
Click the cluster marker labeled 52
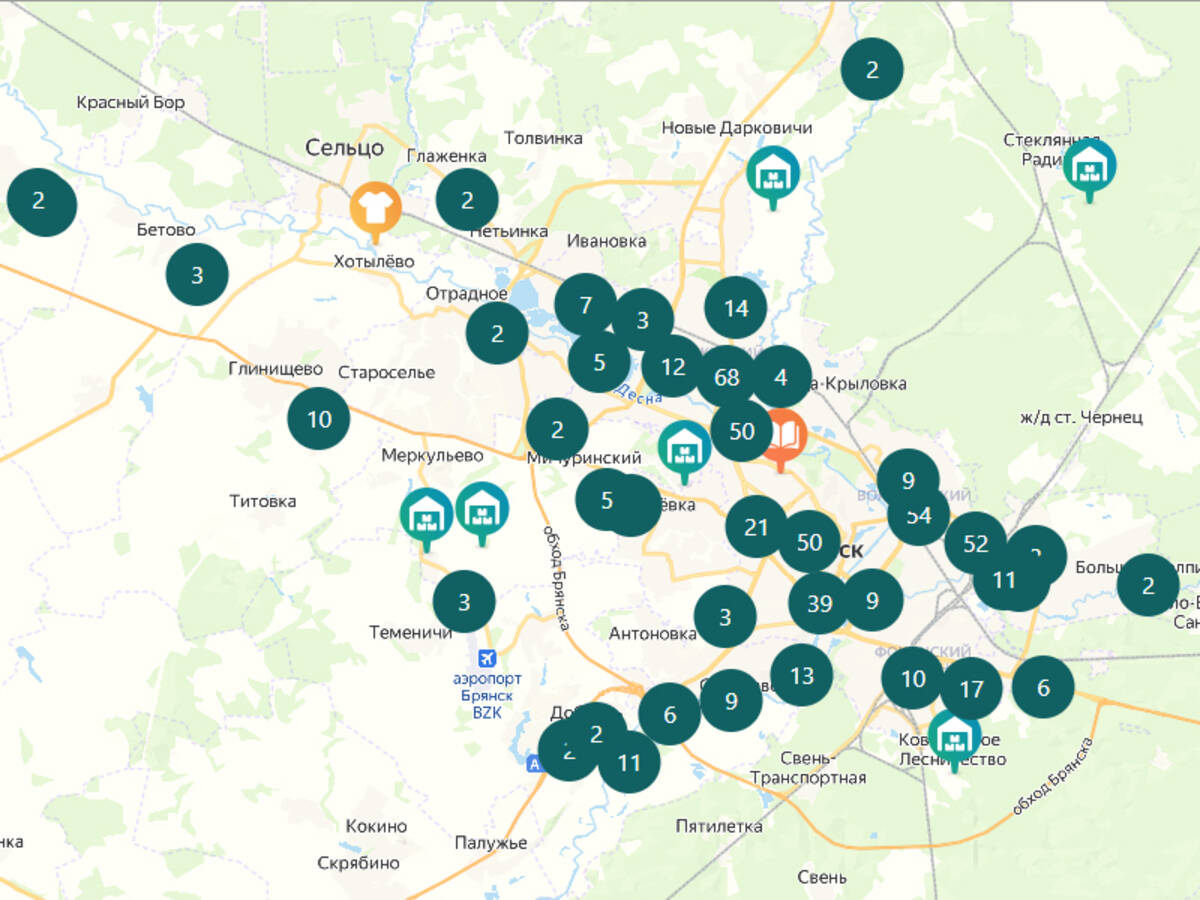tap(976, 544)
